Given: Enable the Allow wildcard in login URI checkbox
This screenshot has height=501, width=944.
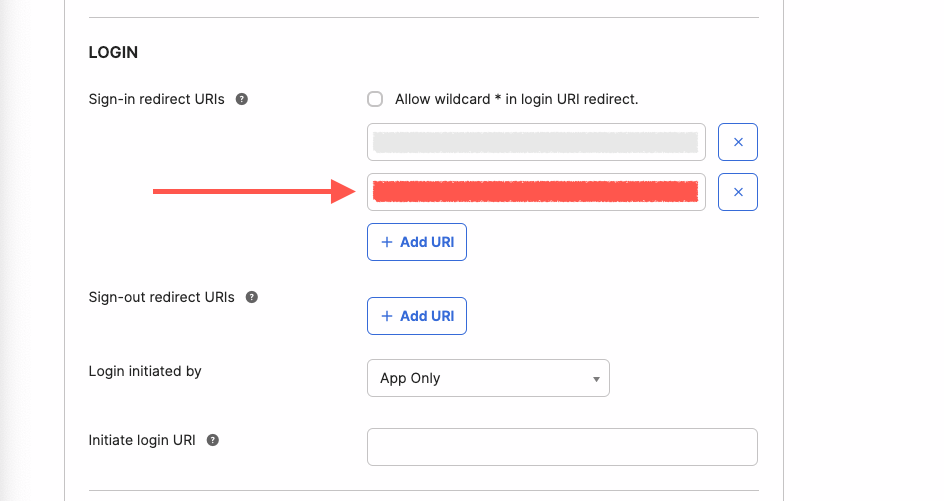Looking at the screenshot, I should coord(375,99).
